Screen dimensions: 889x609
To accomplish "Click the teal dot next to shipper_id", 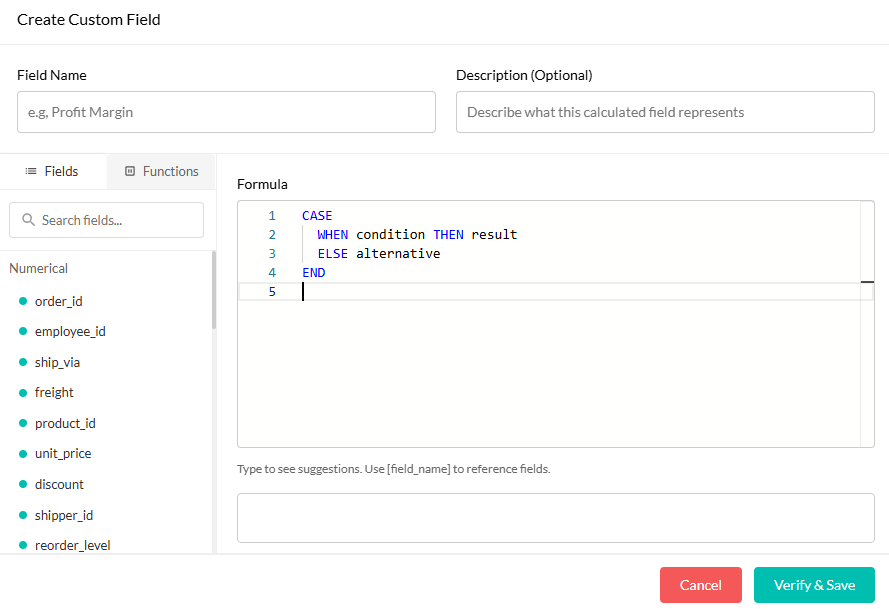I will coord(24,514).
